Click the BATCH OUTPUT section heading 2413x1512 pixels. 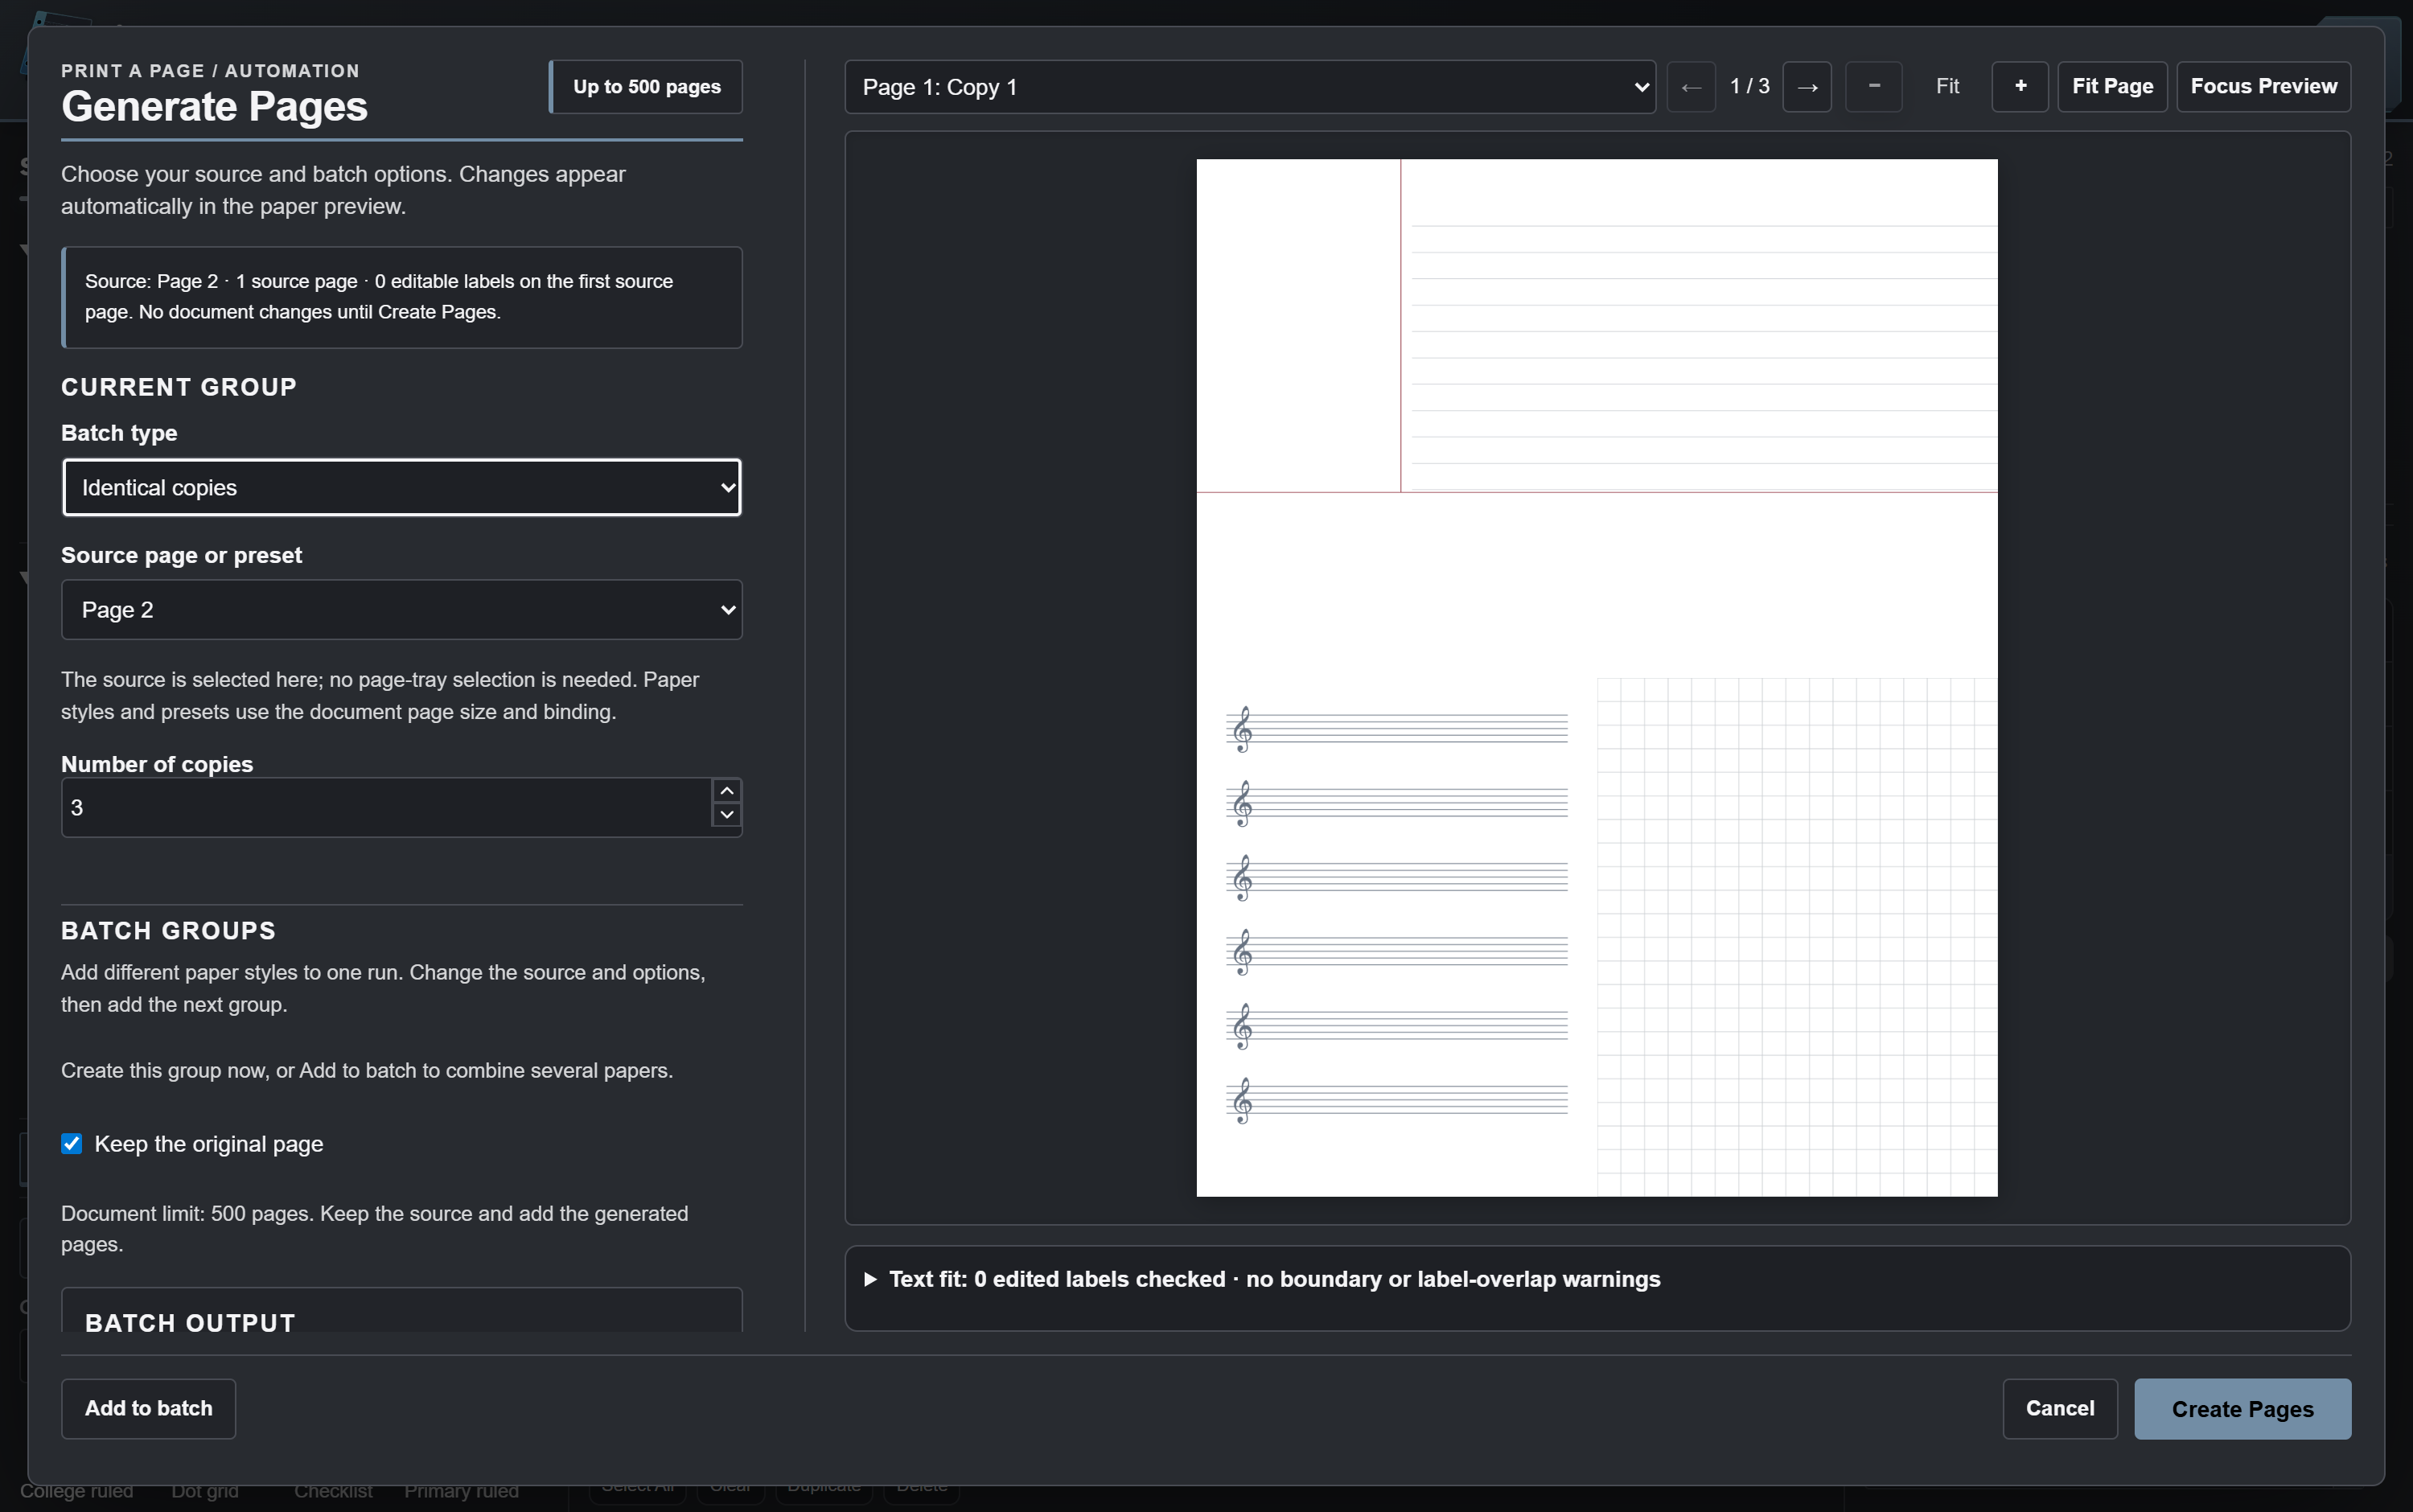click(190, 1323)
